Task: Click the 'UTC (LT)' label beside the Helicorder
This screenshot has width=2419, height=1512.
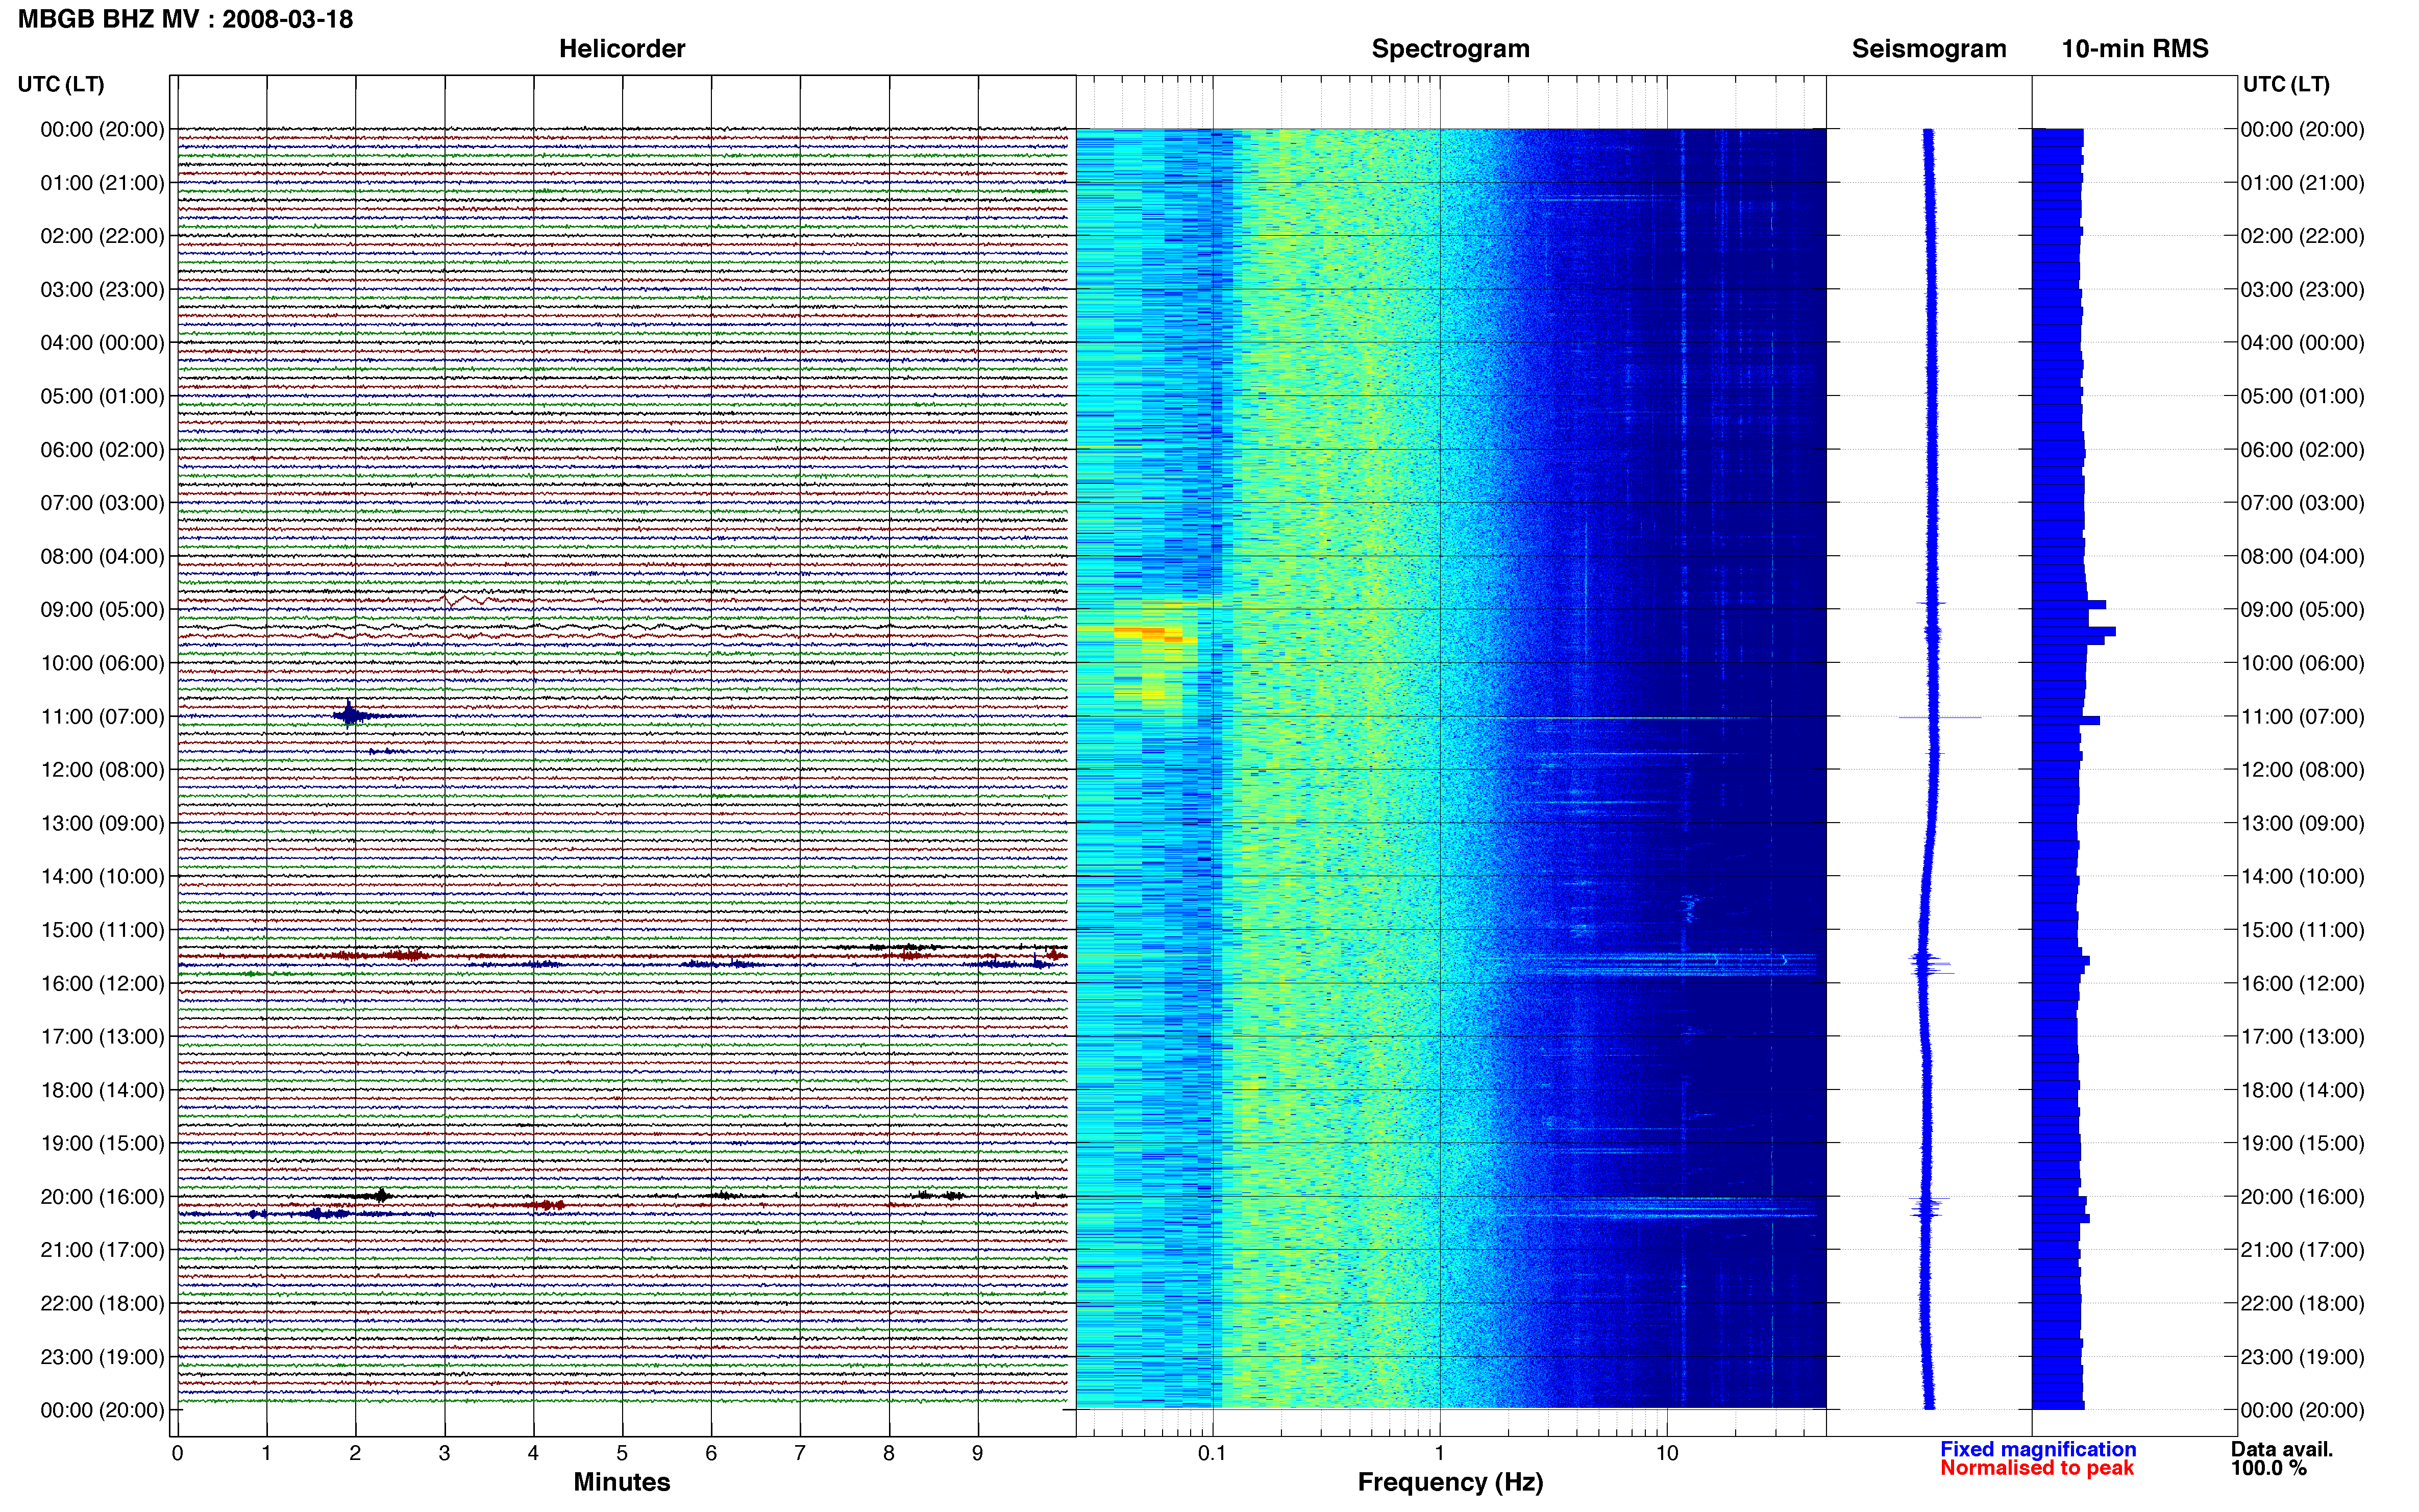Action: click(61, 84)
